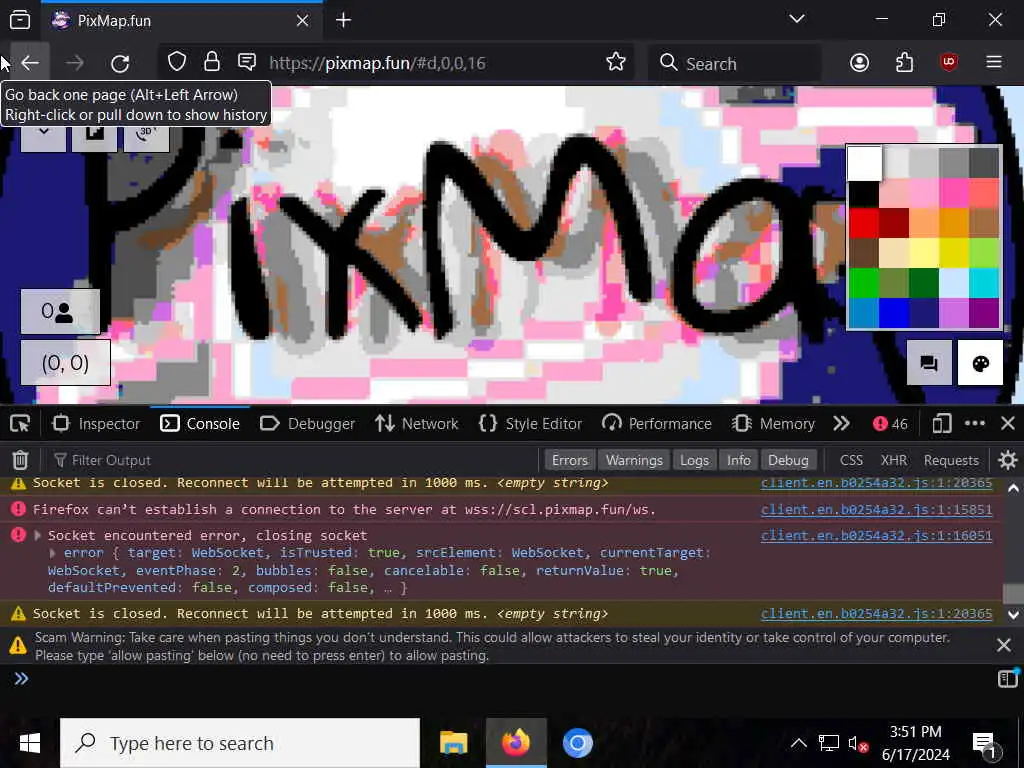The height and width of the screenshot is (768, 1024).
Task: Open client.en.b0254a32.js:1:15851 source link
Action: point(876,509)
